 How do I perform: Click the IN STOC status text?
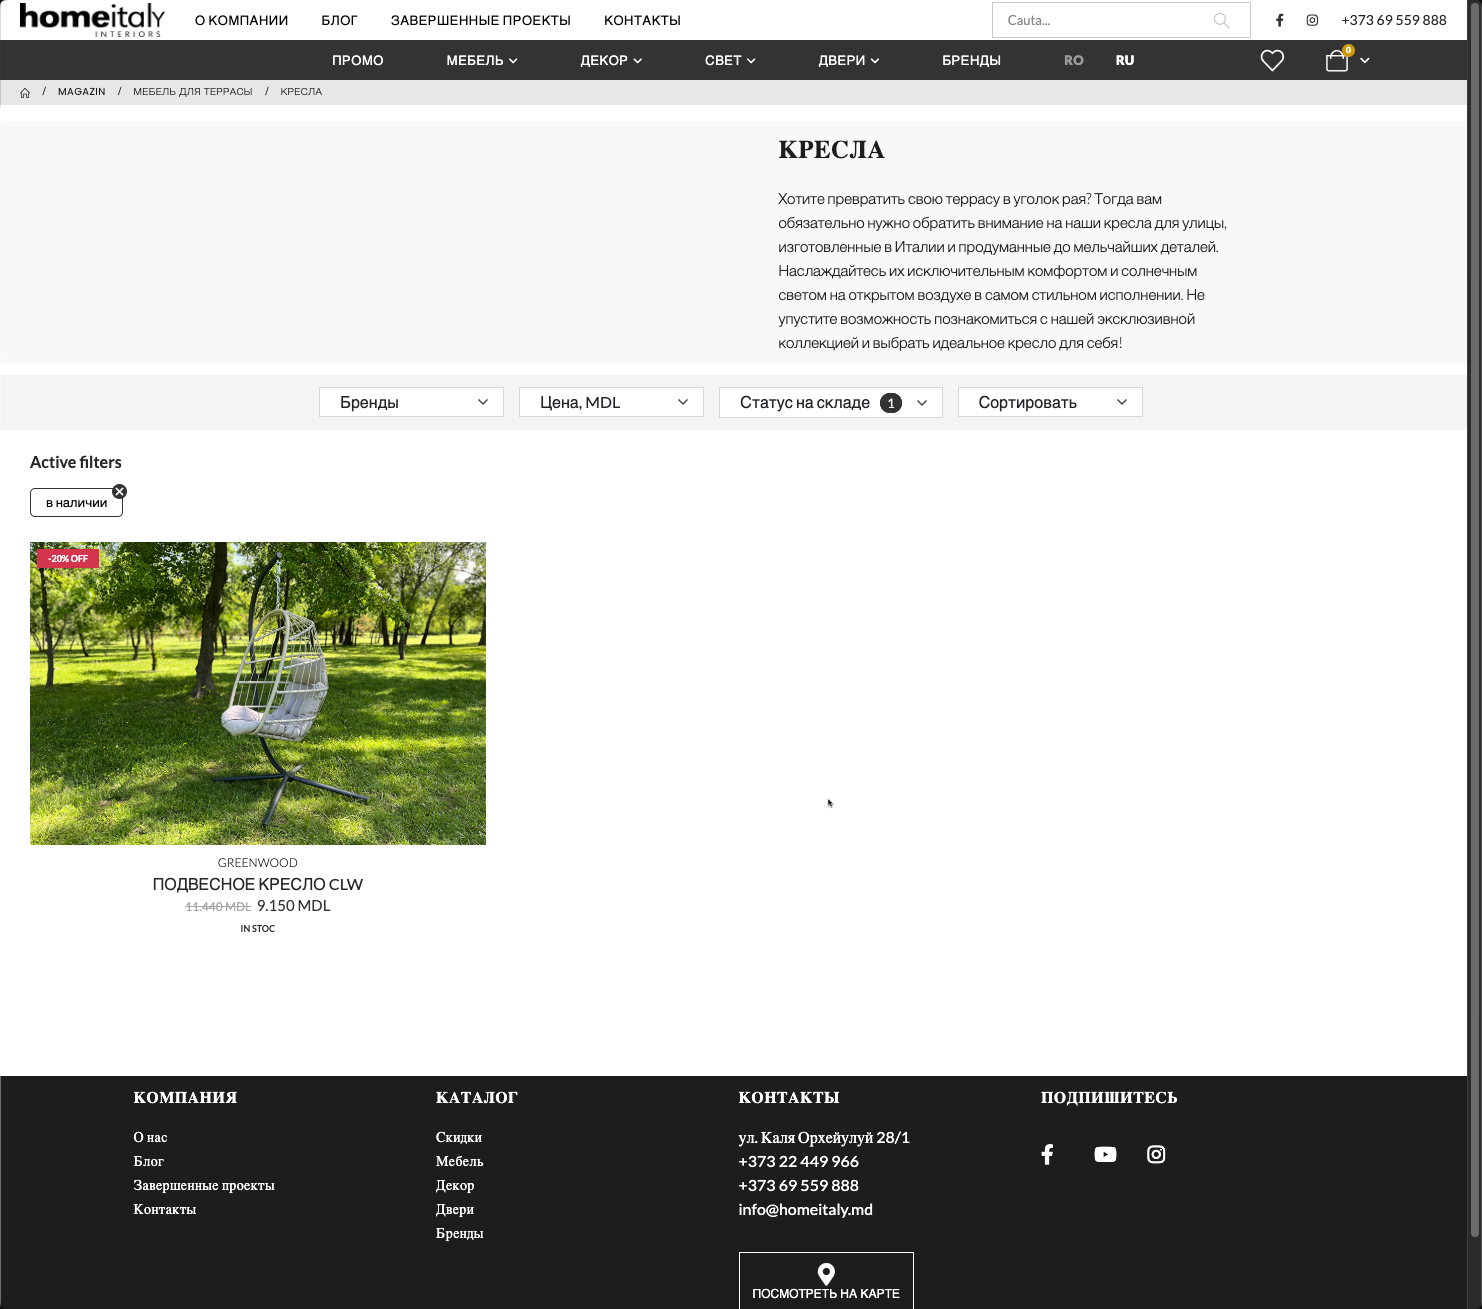tap(258, 929)
